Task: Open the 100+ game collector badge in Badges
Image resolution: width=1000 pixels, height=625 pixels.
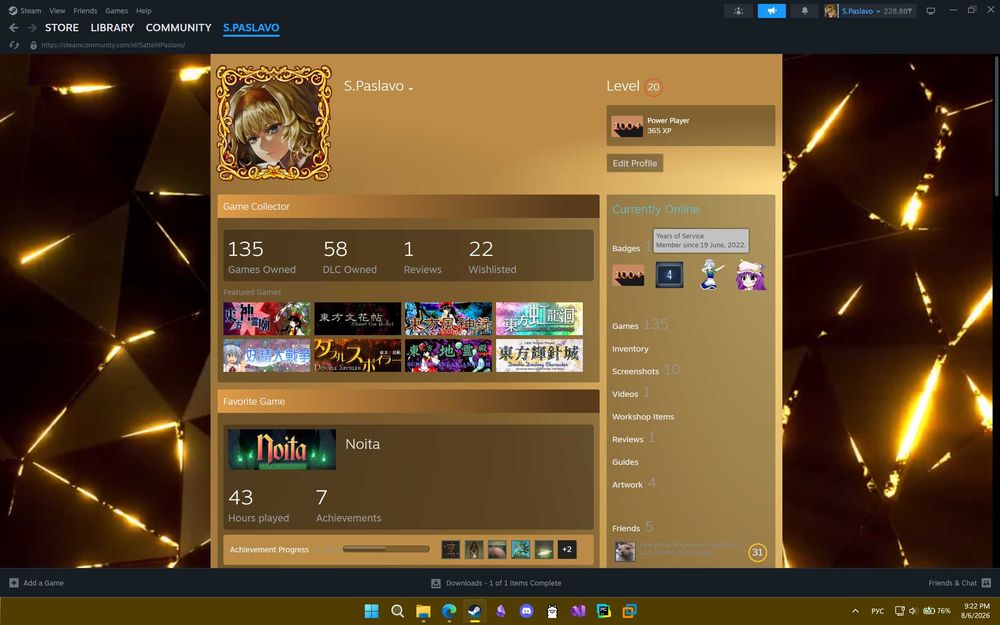Action: (628, 275)
